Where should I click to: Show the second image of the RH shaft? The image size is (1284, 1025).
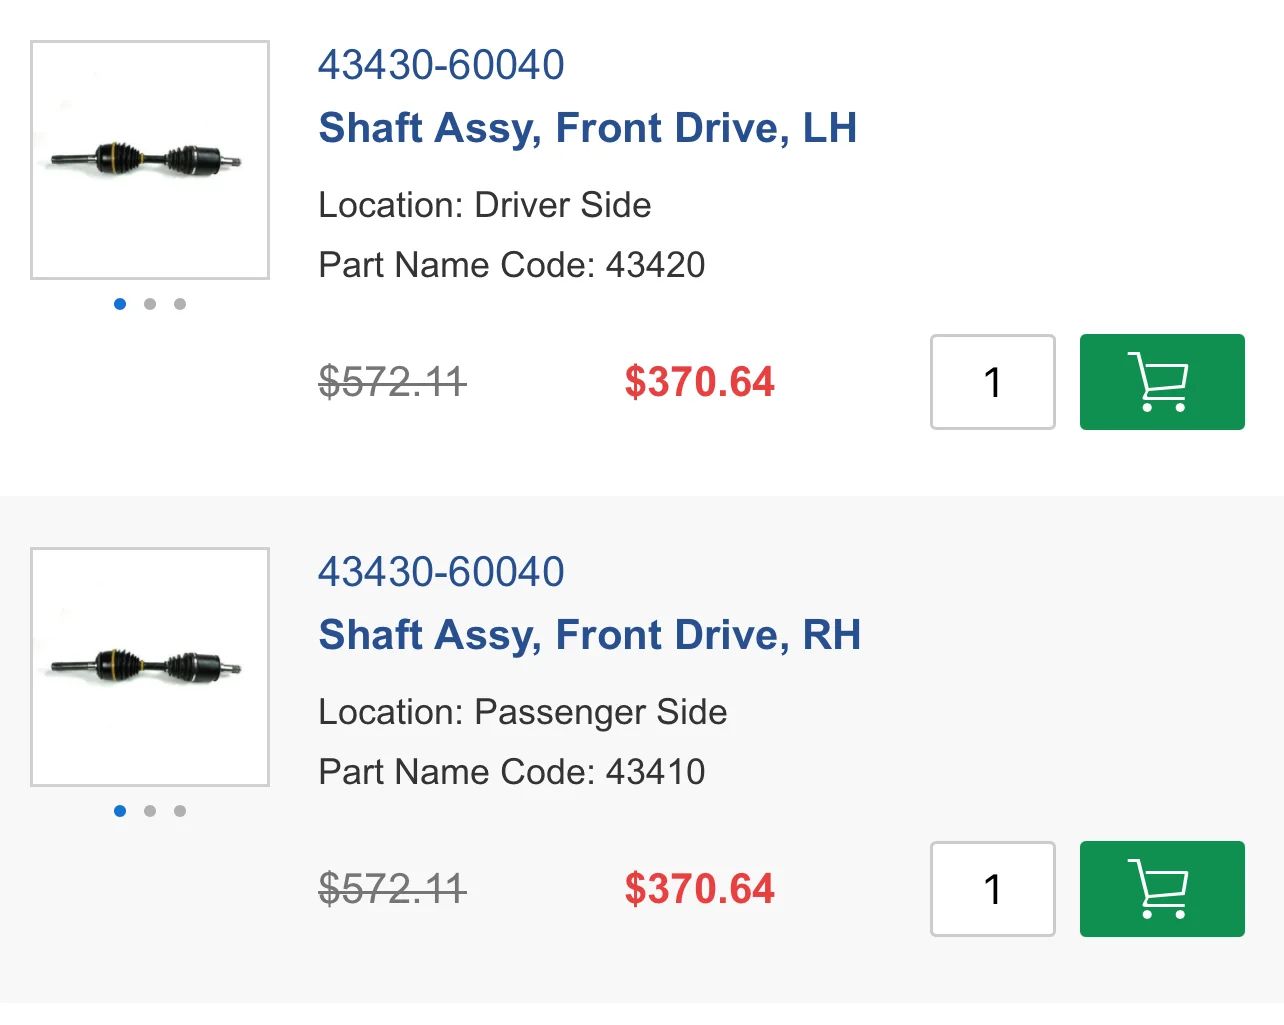tap(150, 811)
